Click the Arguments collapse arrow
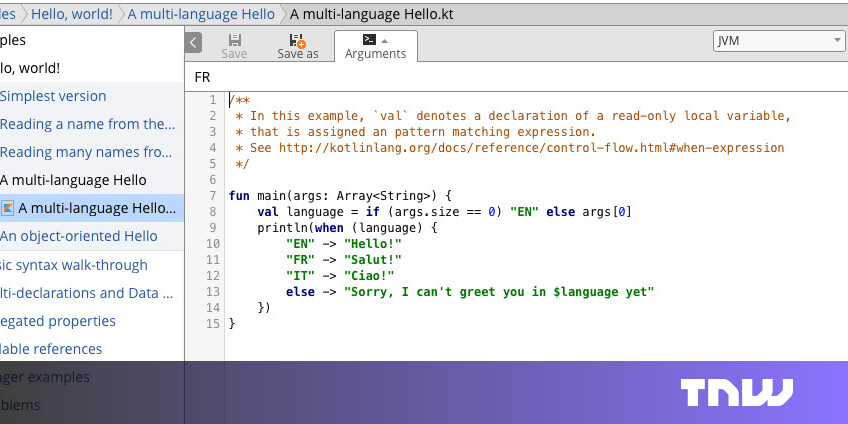This screenshot has width=848, height=424. [385, 39]
